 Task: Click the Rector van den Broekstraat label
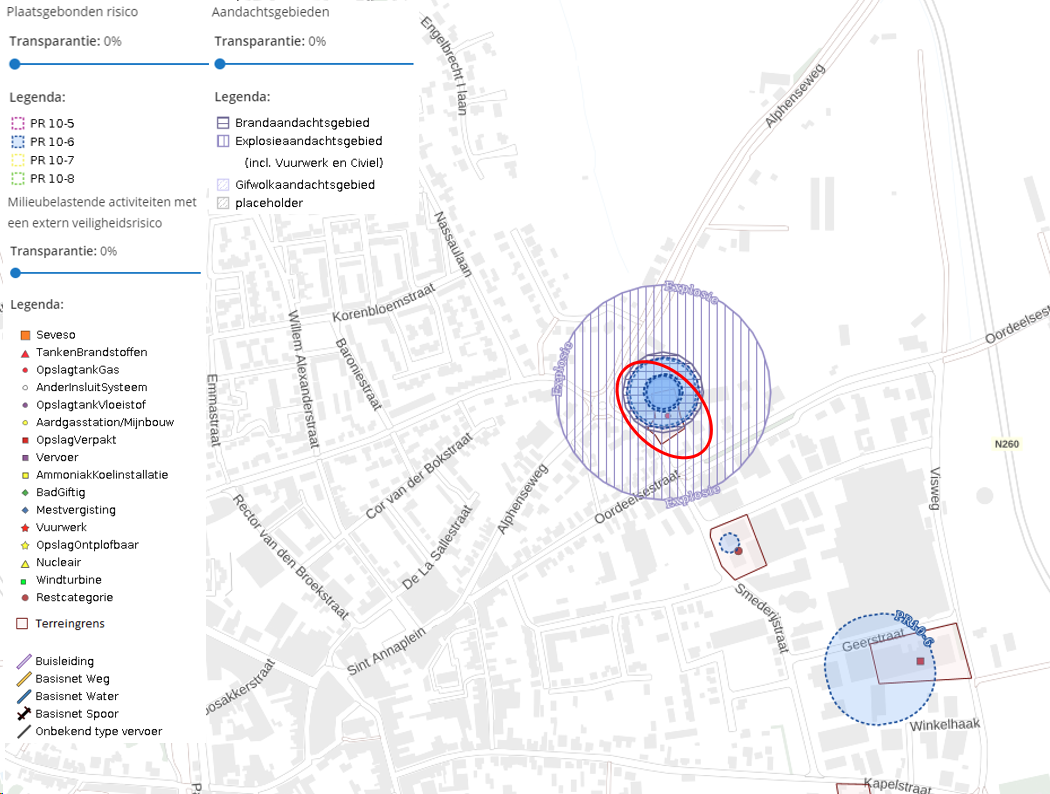pyautogui.click(x=291, y=556)
